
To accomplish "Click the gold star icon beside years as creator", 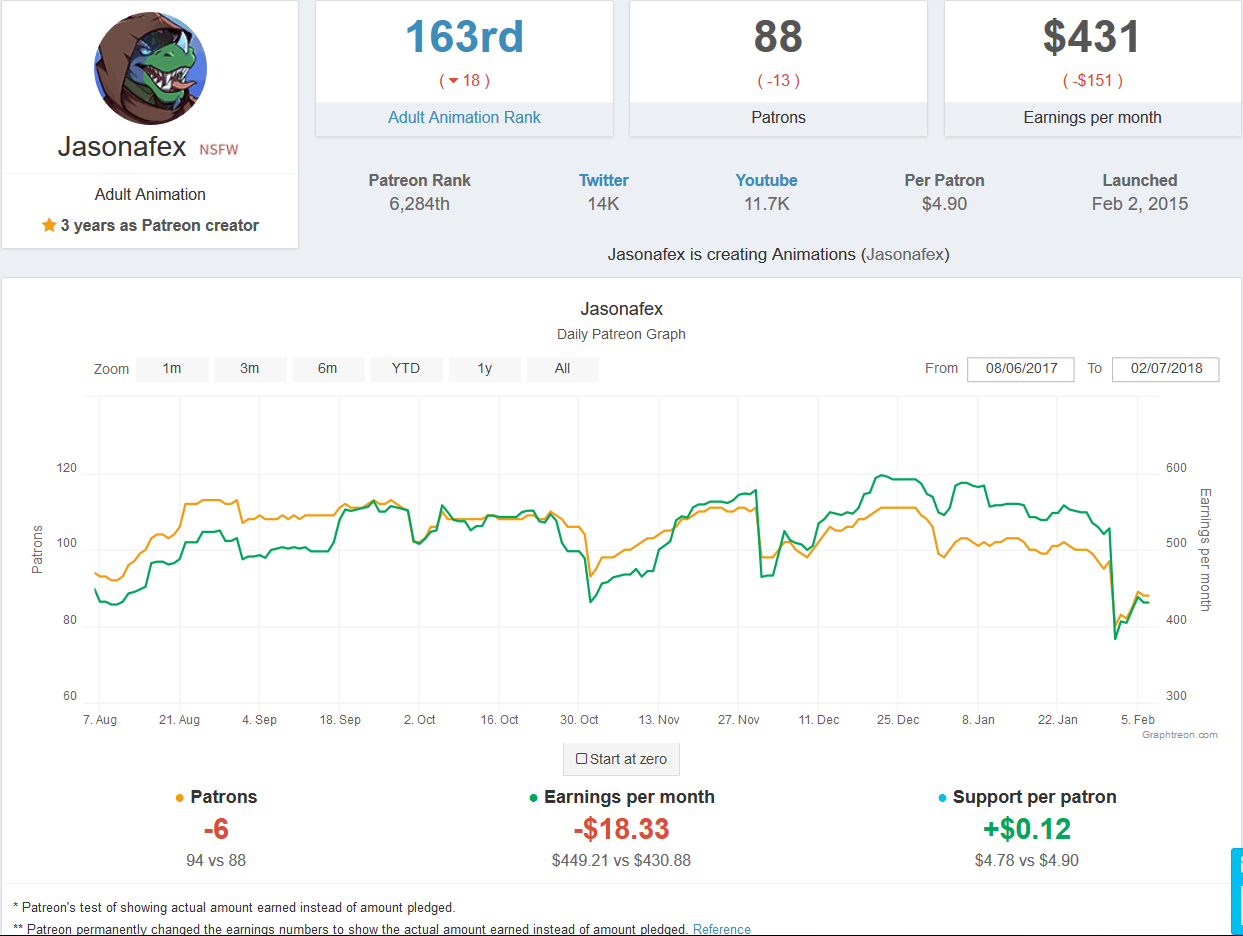I will point(49,226).
